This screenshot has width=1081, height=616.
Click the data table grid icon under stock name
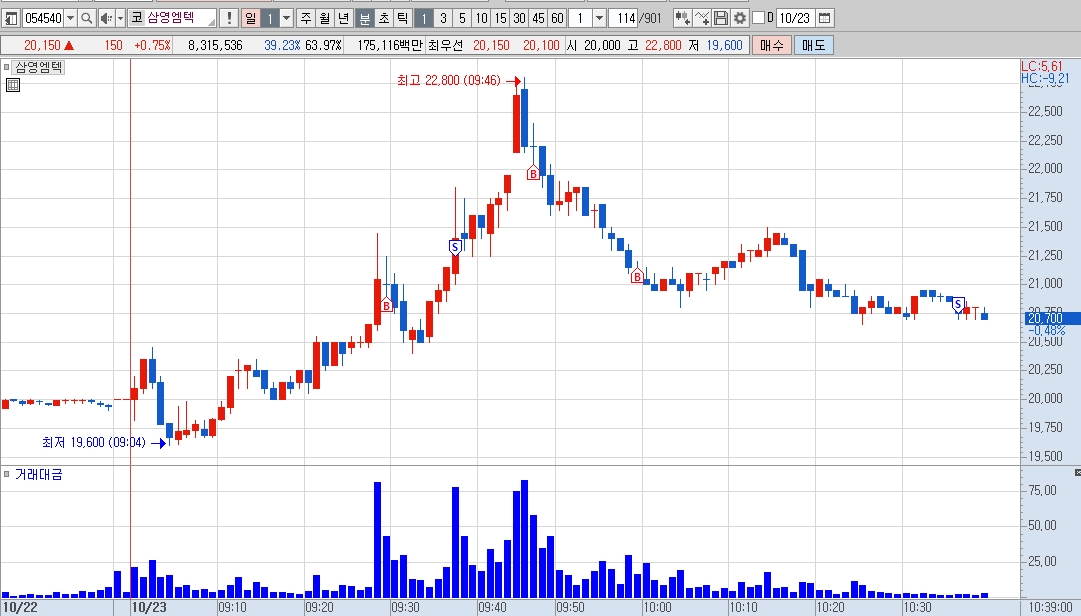[12, 85]
